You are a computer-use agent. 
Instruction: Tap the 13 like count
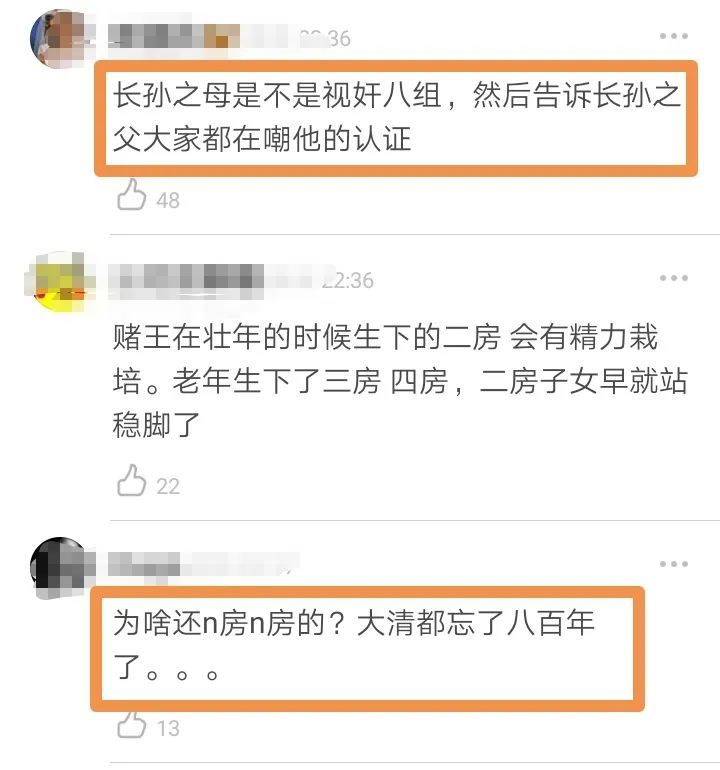point(168,728)
